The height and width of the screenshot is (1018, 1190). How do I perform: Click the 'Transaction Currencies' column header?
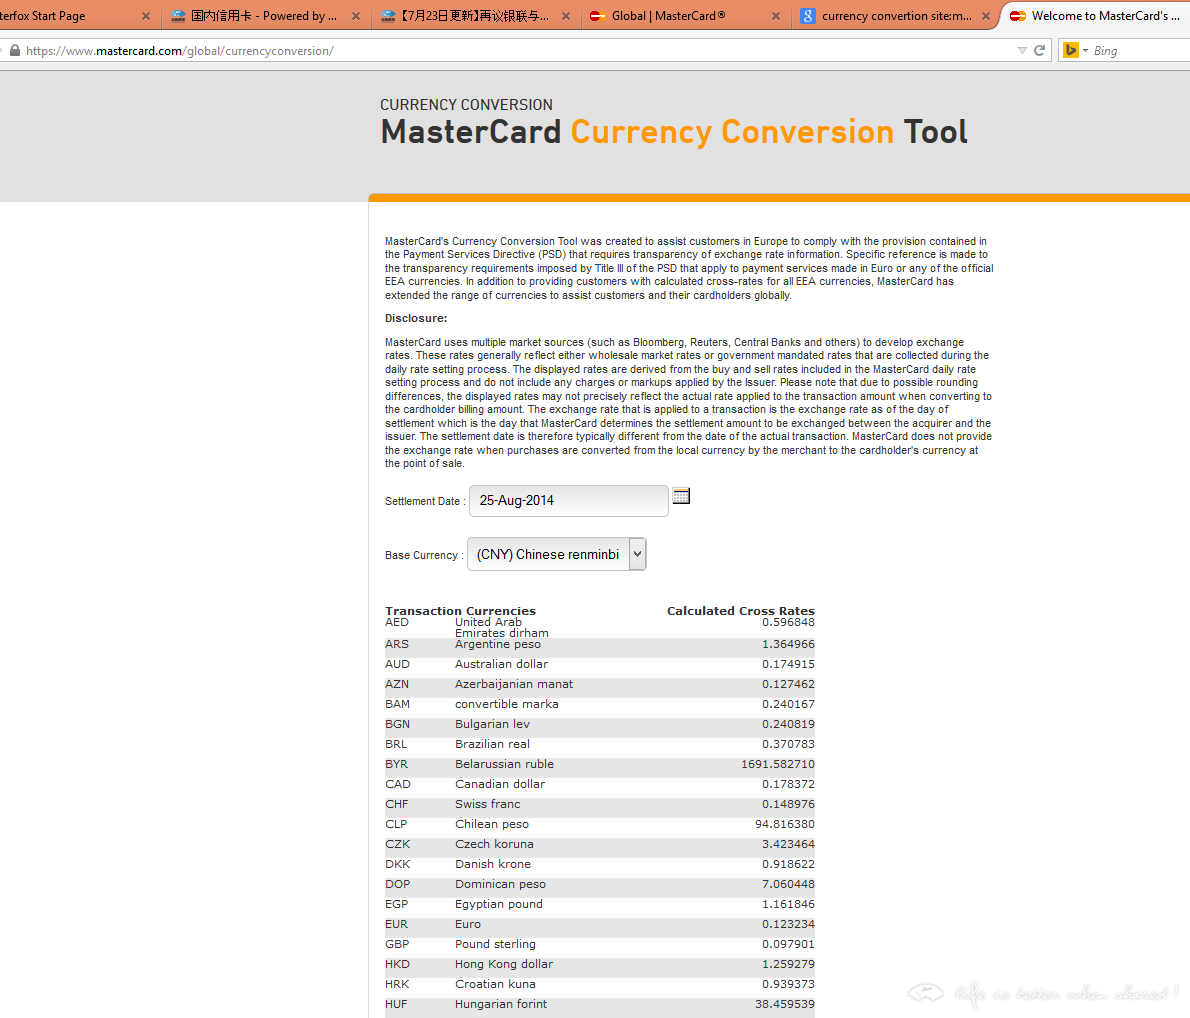point(460,611)
